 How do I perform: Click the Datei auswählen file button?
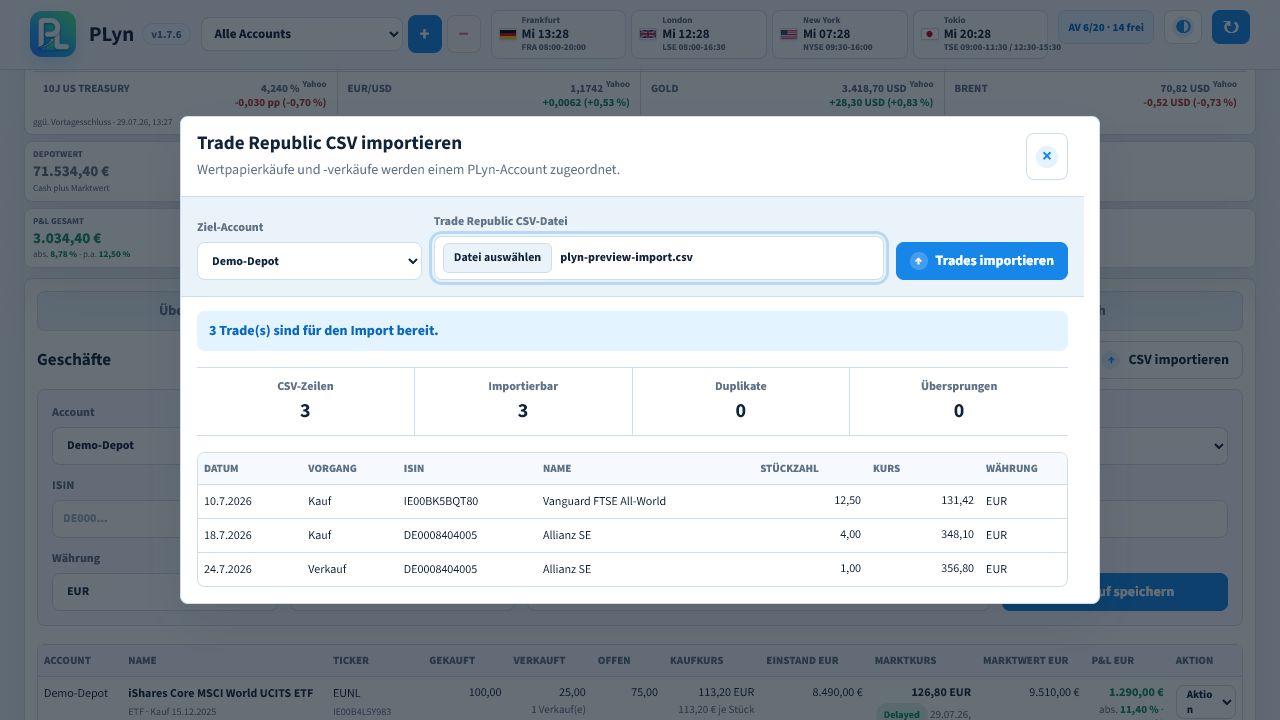(497, 258)
